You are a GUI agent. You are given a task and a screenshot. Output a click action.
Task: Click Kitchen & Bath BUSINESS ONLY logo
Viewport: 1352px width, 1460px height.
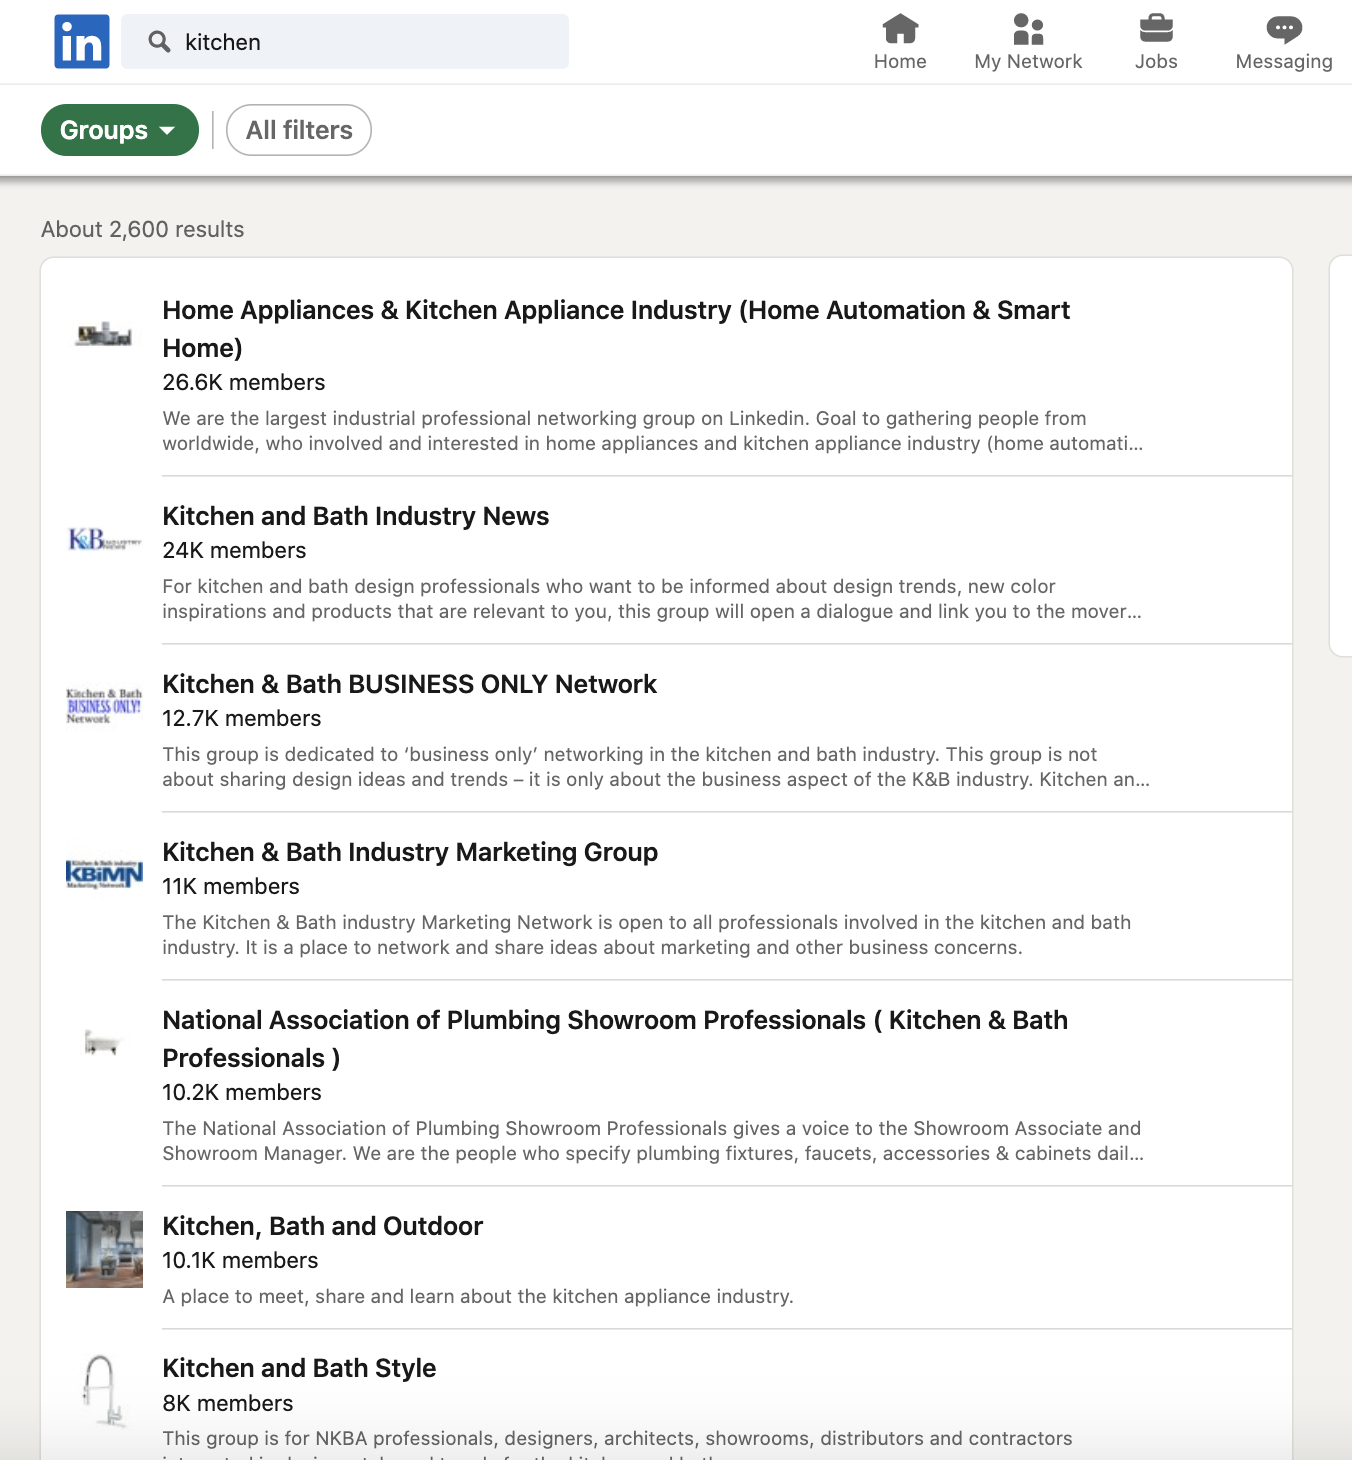click(x=104, y=707)
